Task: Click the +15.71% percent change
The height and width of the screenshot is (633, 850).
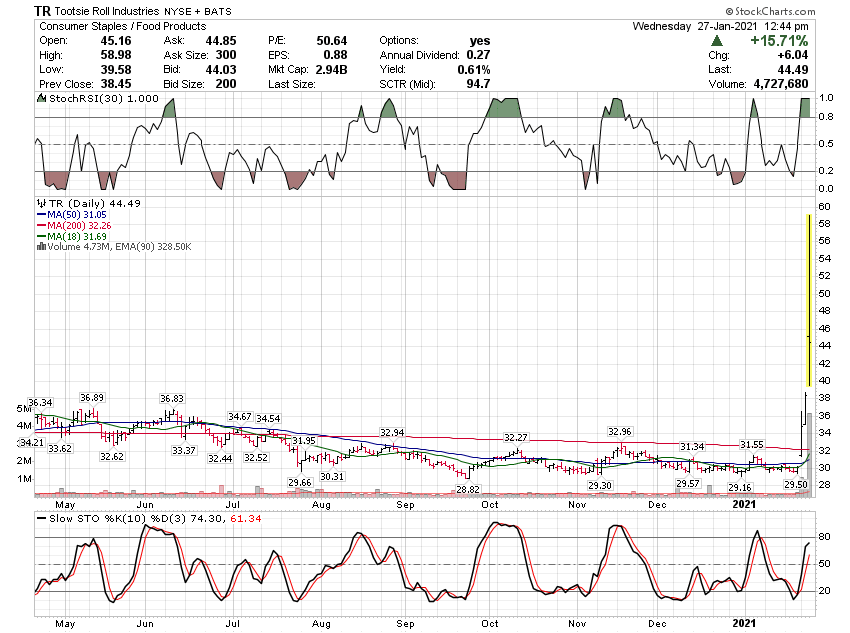Action: click(779, 41)
